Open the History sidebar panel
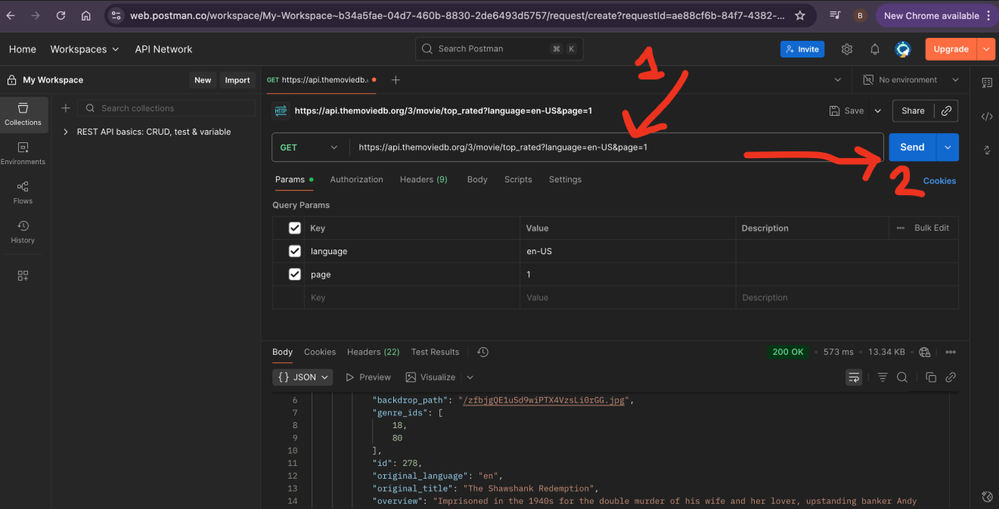 tap(22, 232)
